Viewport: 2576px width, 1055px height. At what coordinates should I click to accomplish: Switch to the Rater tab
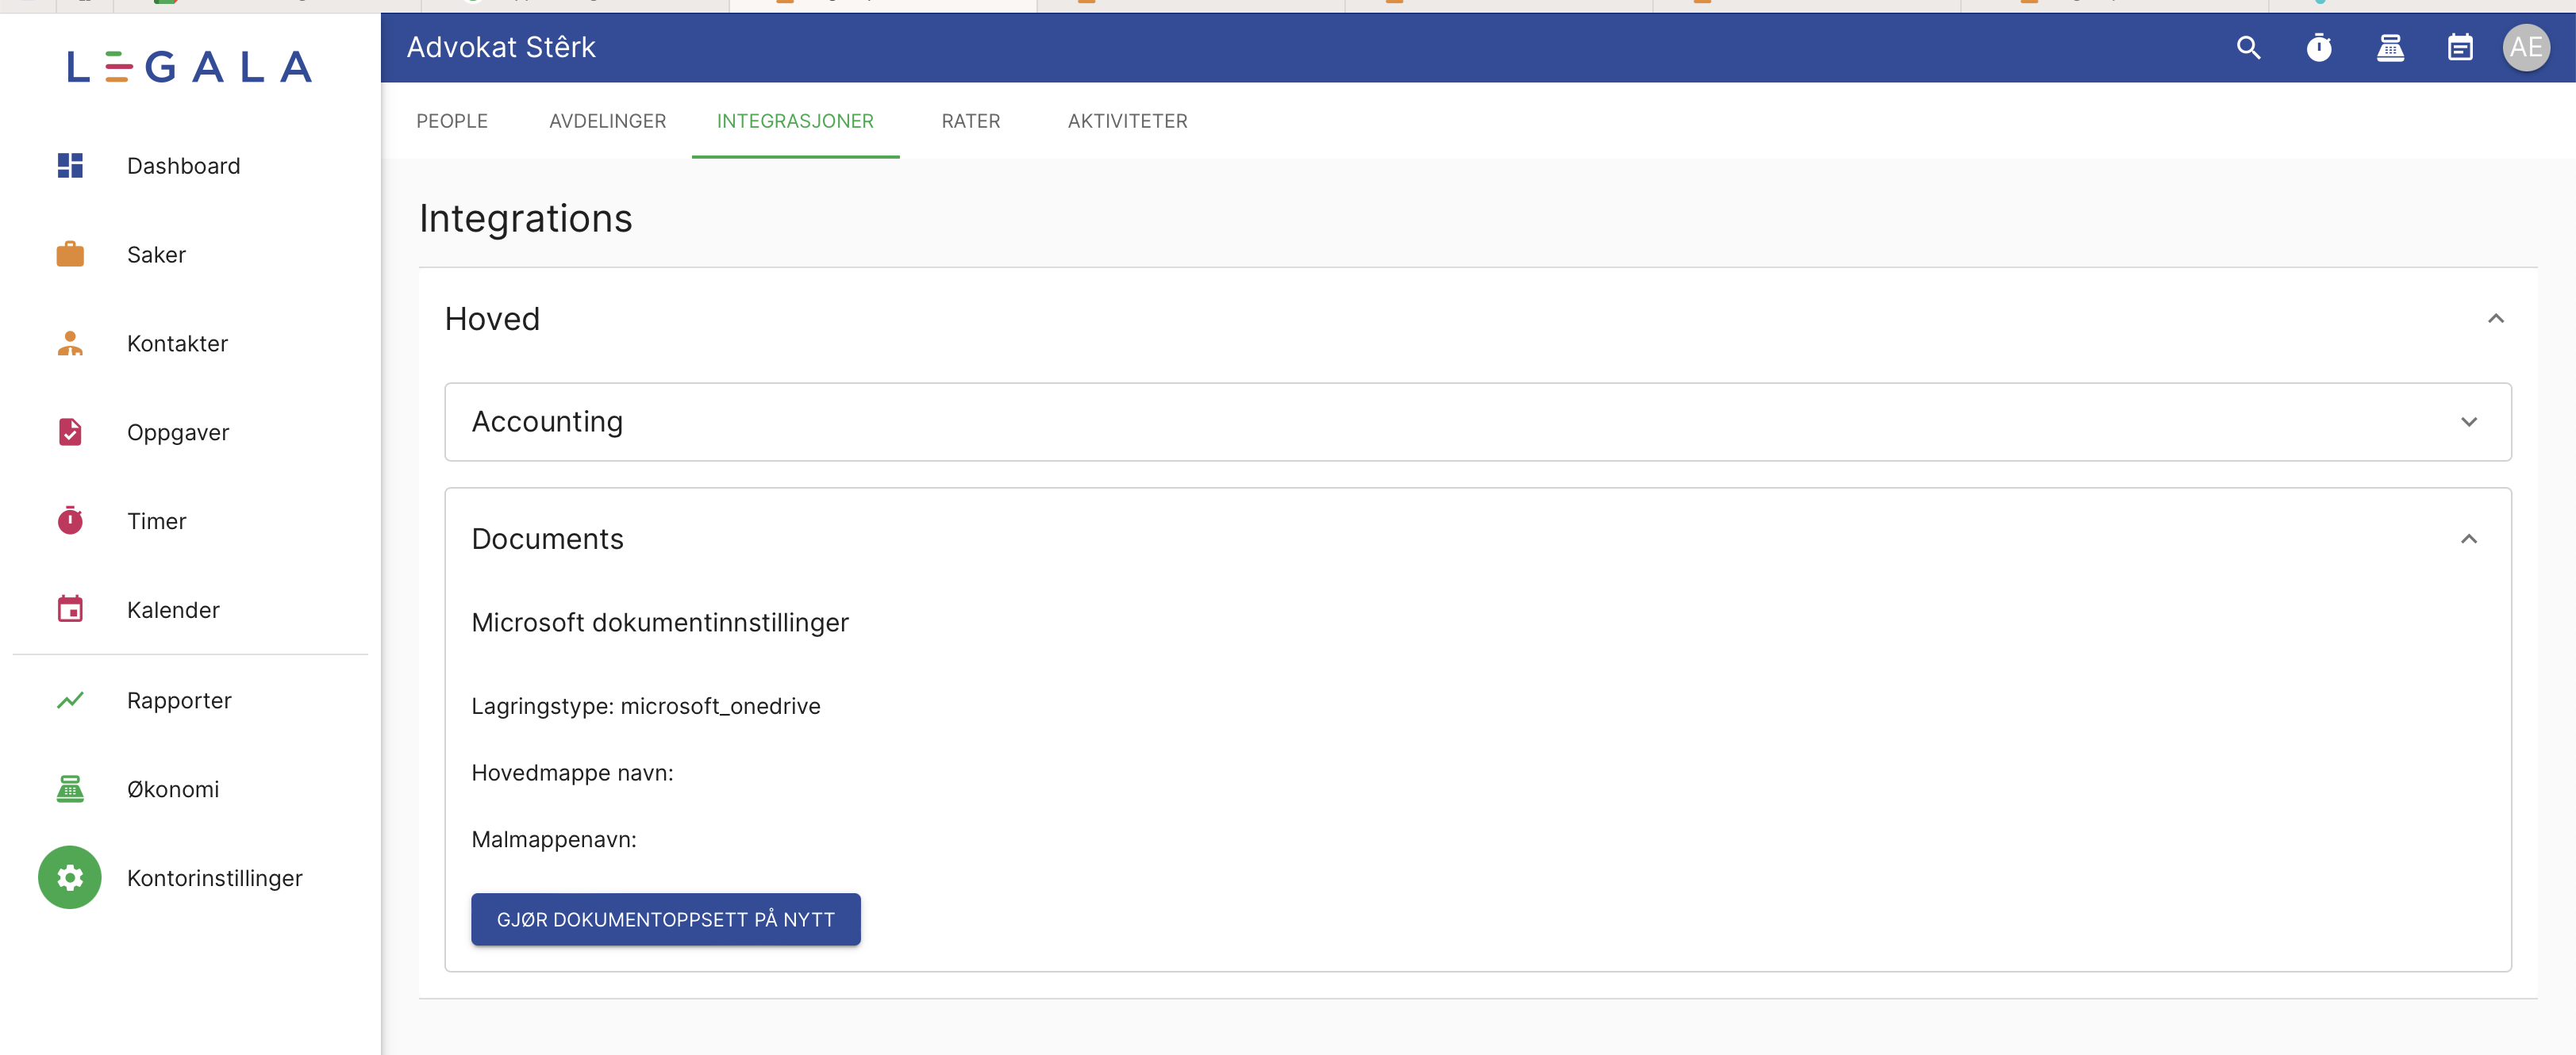[x=970, y=121]
